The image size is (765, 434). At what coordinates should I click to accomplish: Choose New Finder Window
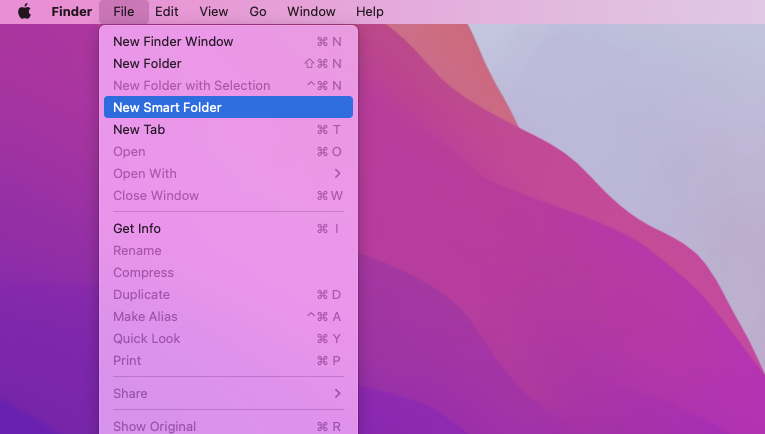tap(228, 41)
